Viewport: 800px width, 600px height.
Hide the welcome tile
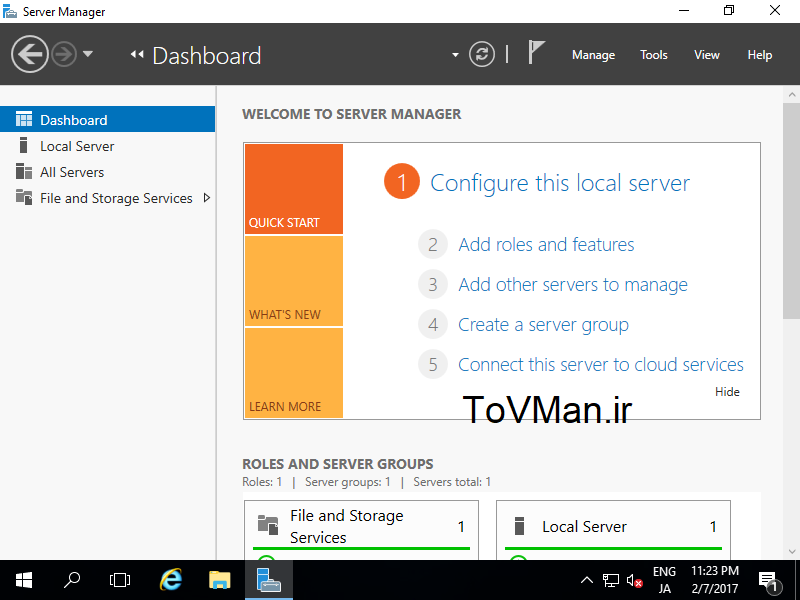[727, 392]
